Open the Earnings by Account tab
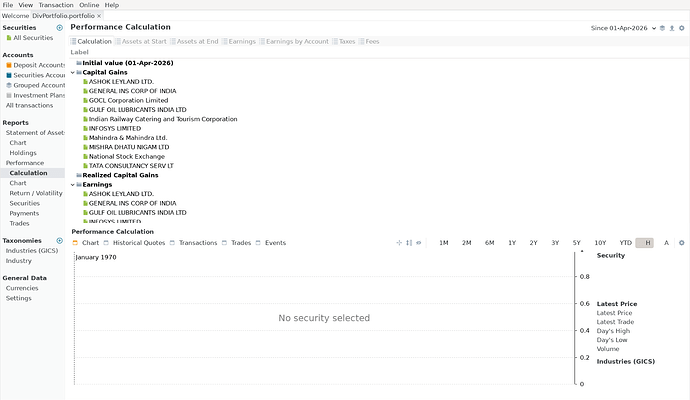 click(294, 41)
